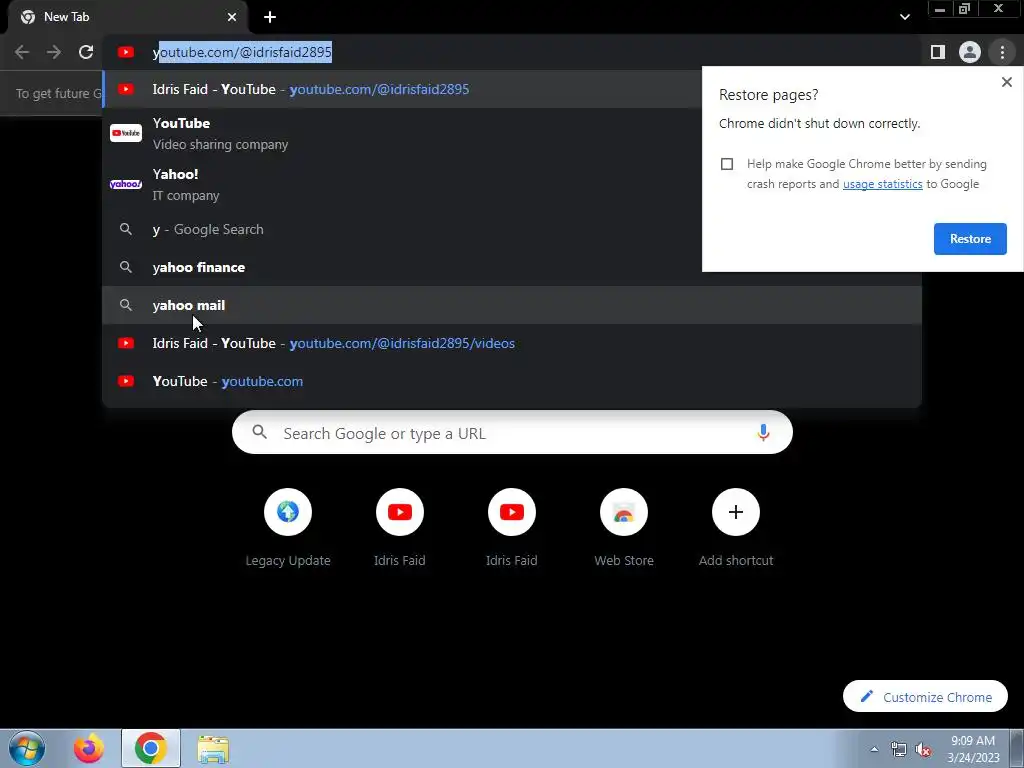Click the muted volume tray icon

pyautogui.click(x=923, y=749)
